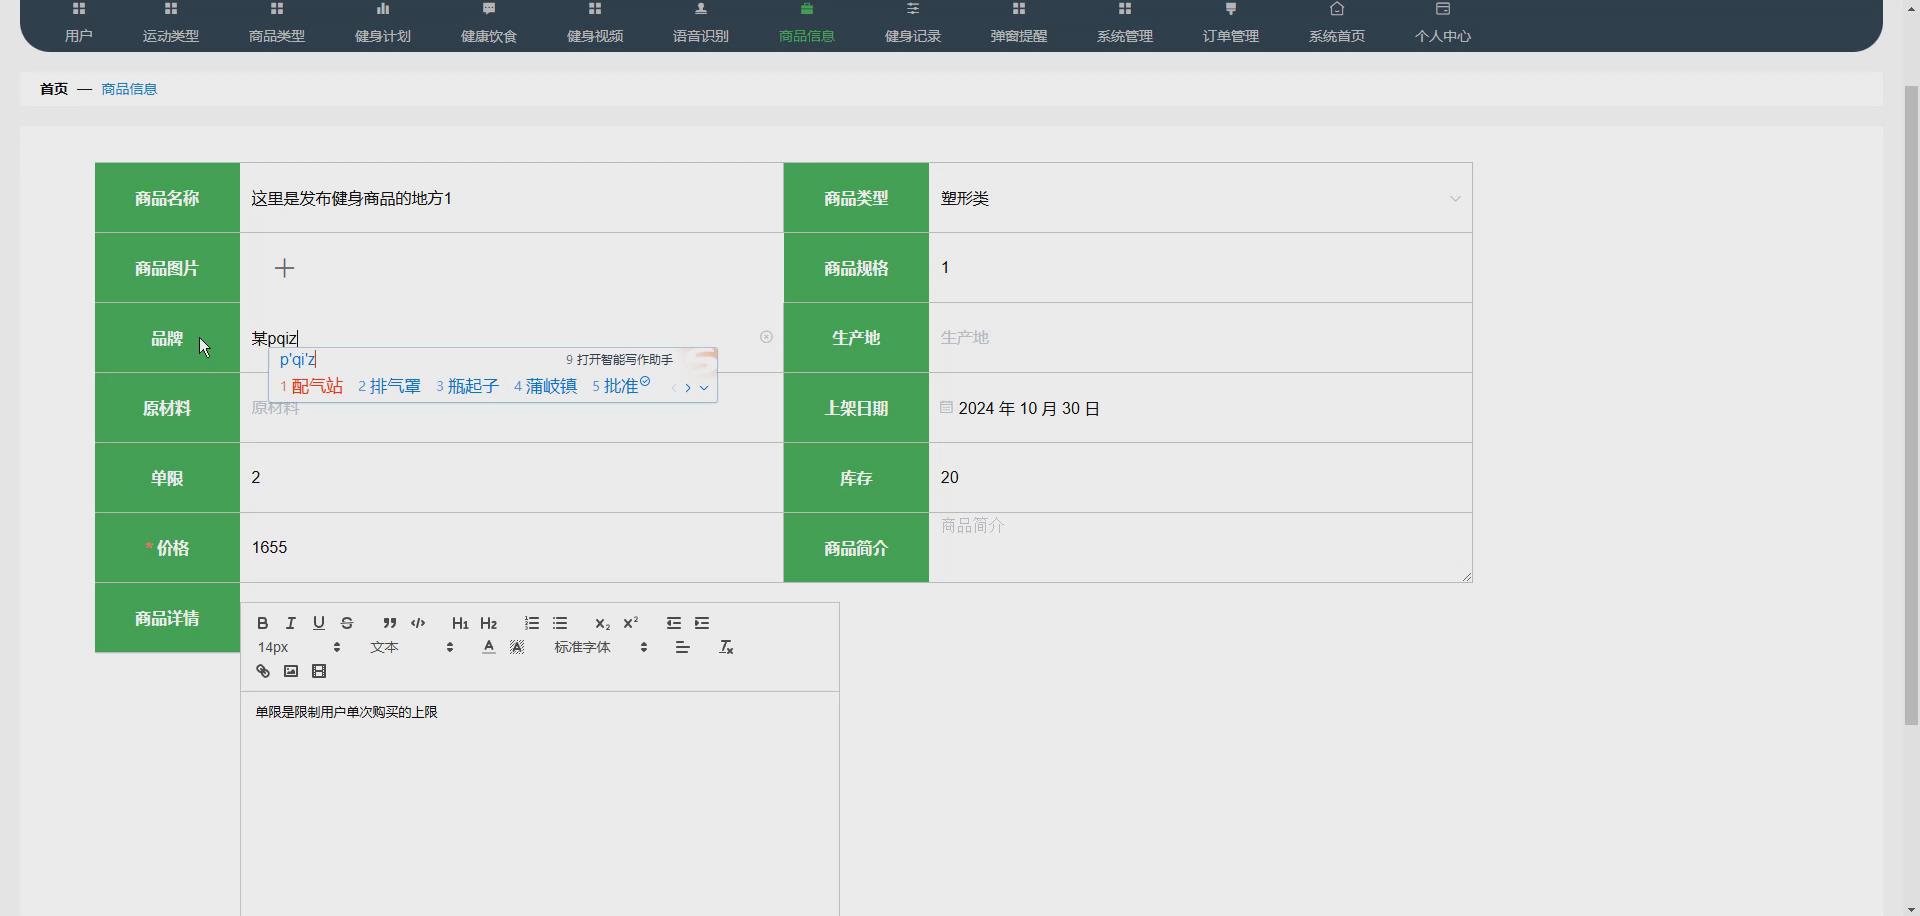Open the 标准字体 font family dropdown

click(600, 647)
